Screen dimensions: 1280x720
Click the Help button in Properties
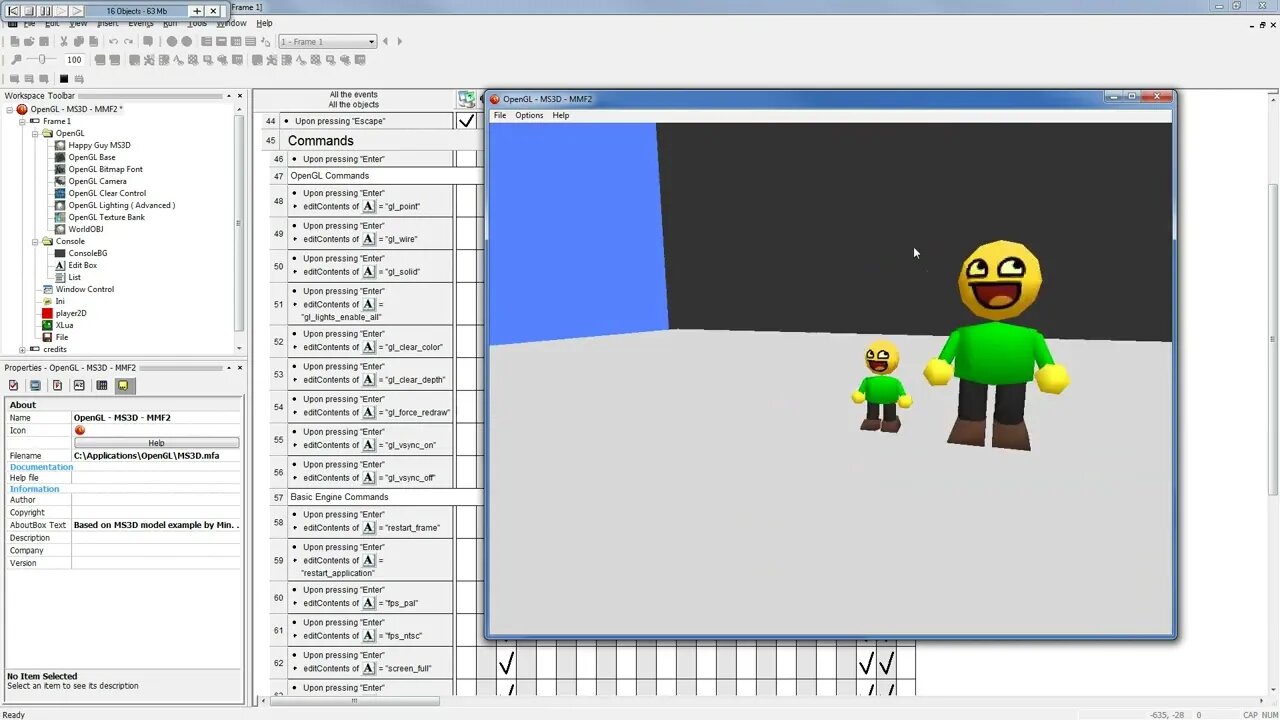[x=156, y=443]
